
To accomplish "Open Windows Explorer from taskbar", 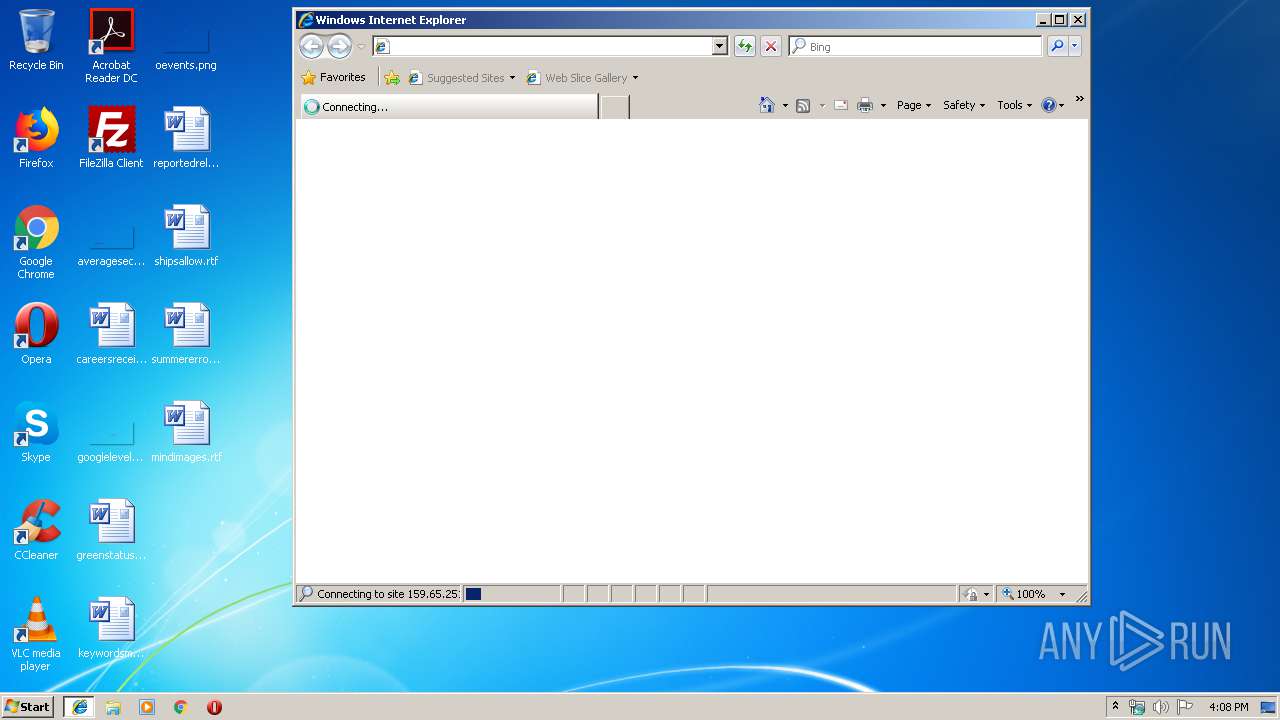I will [x=113, y=707].
